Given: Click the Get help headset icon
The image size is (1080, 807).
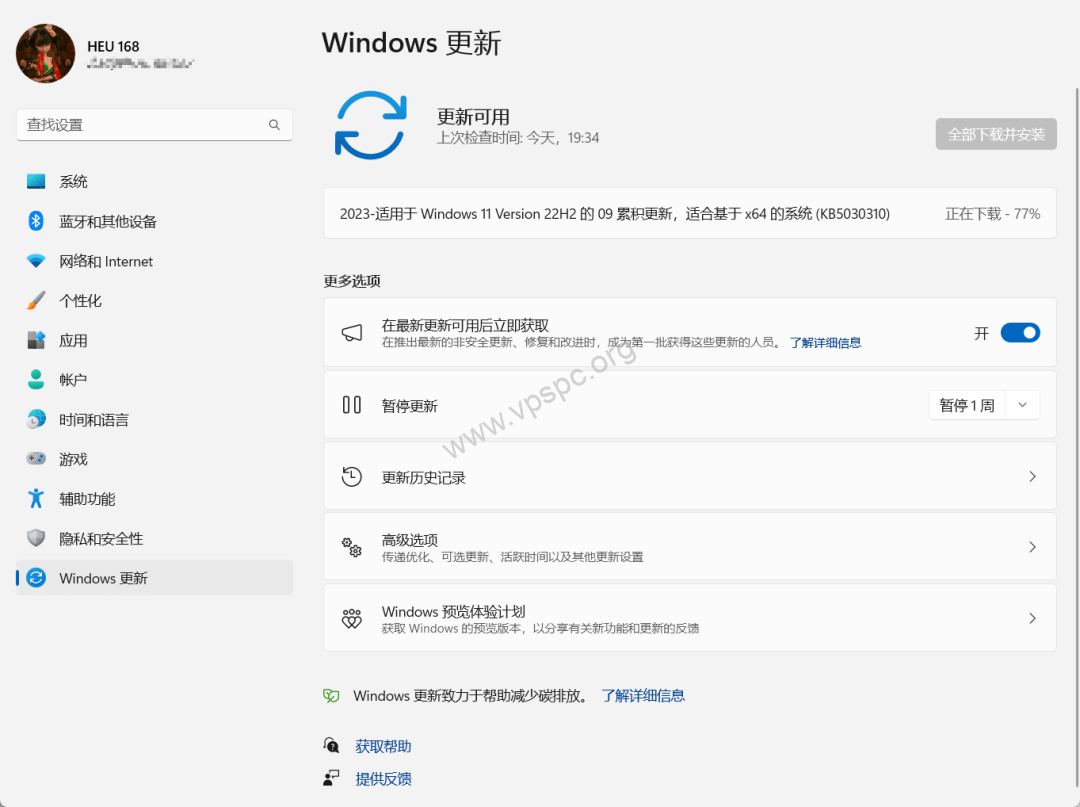Looking at the screenshot, I should 331,746.
